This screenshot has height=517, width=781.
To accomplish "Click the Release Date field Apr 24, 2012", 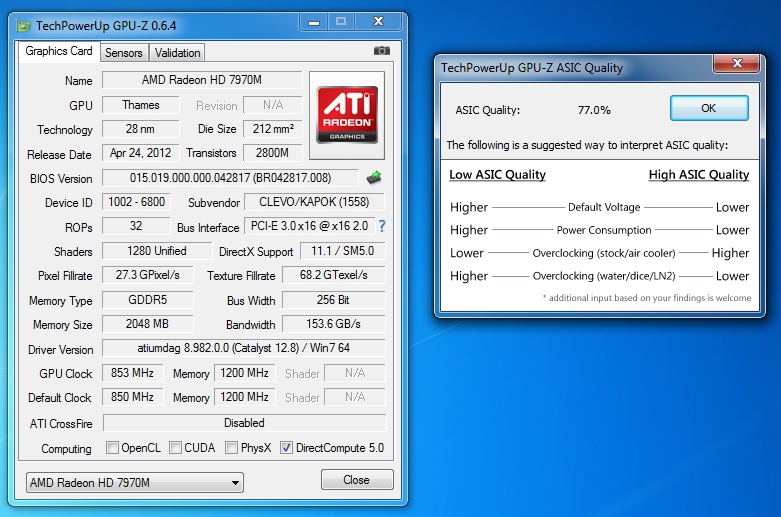I will [140, 153].
